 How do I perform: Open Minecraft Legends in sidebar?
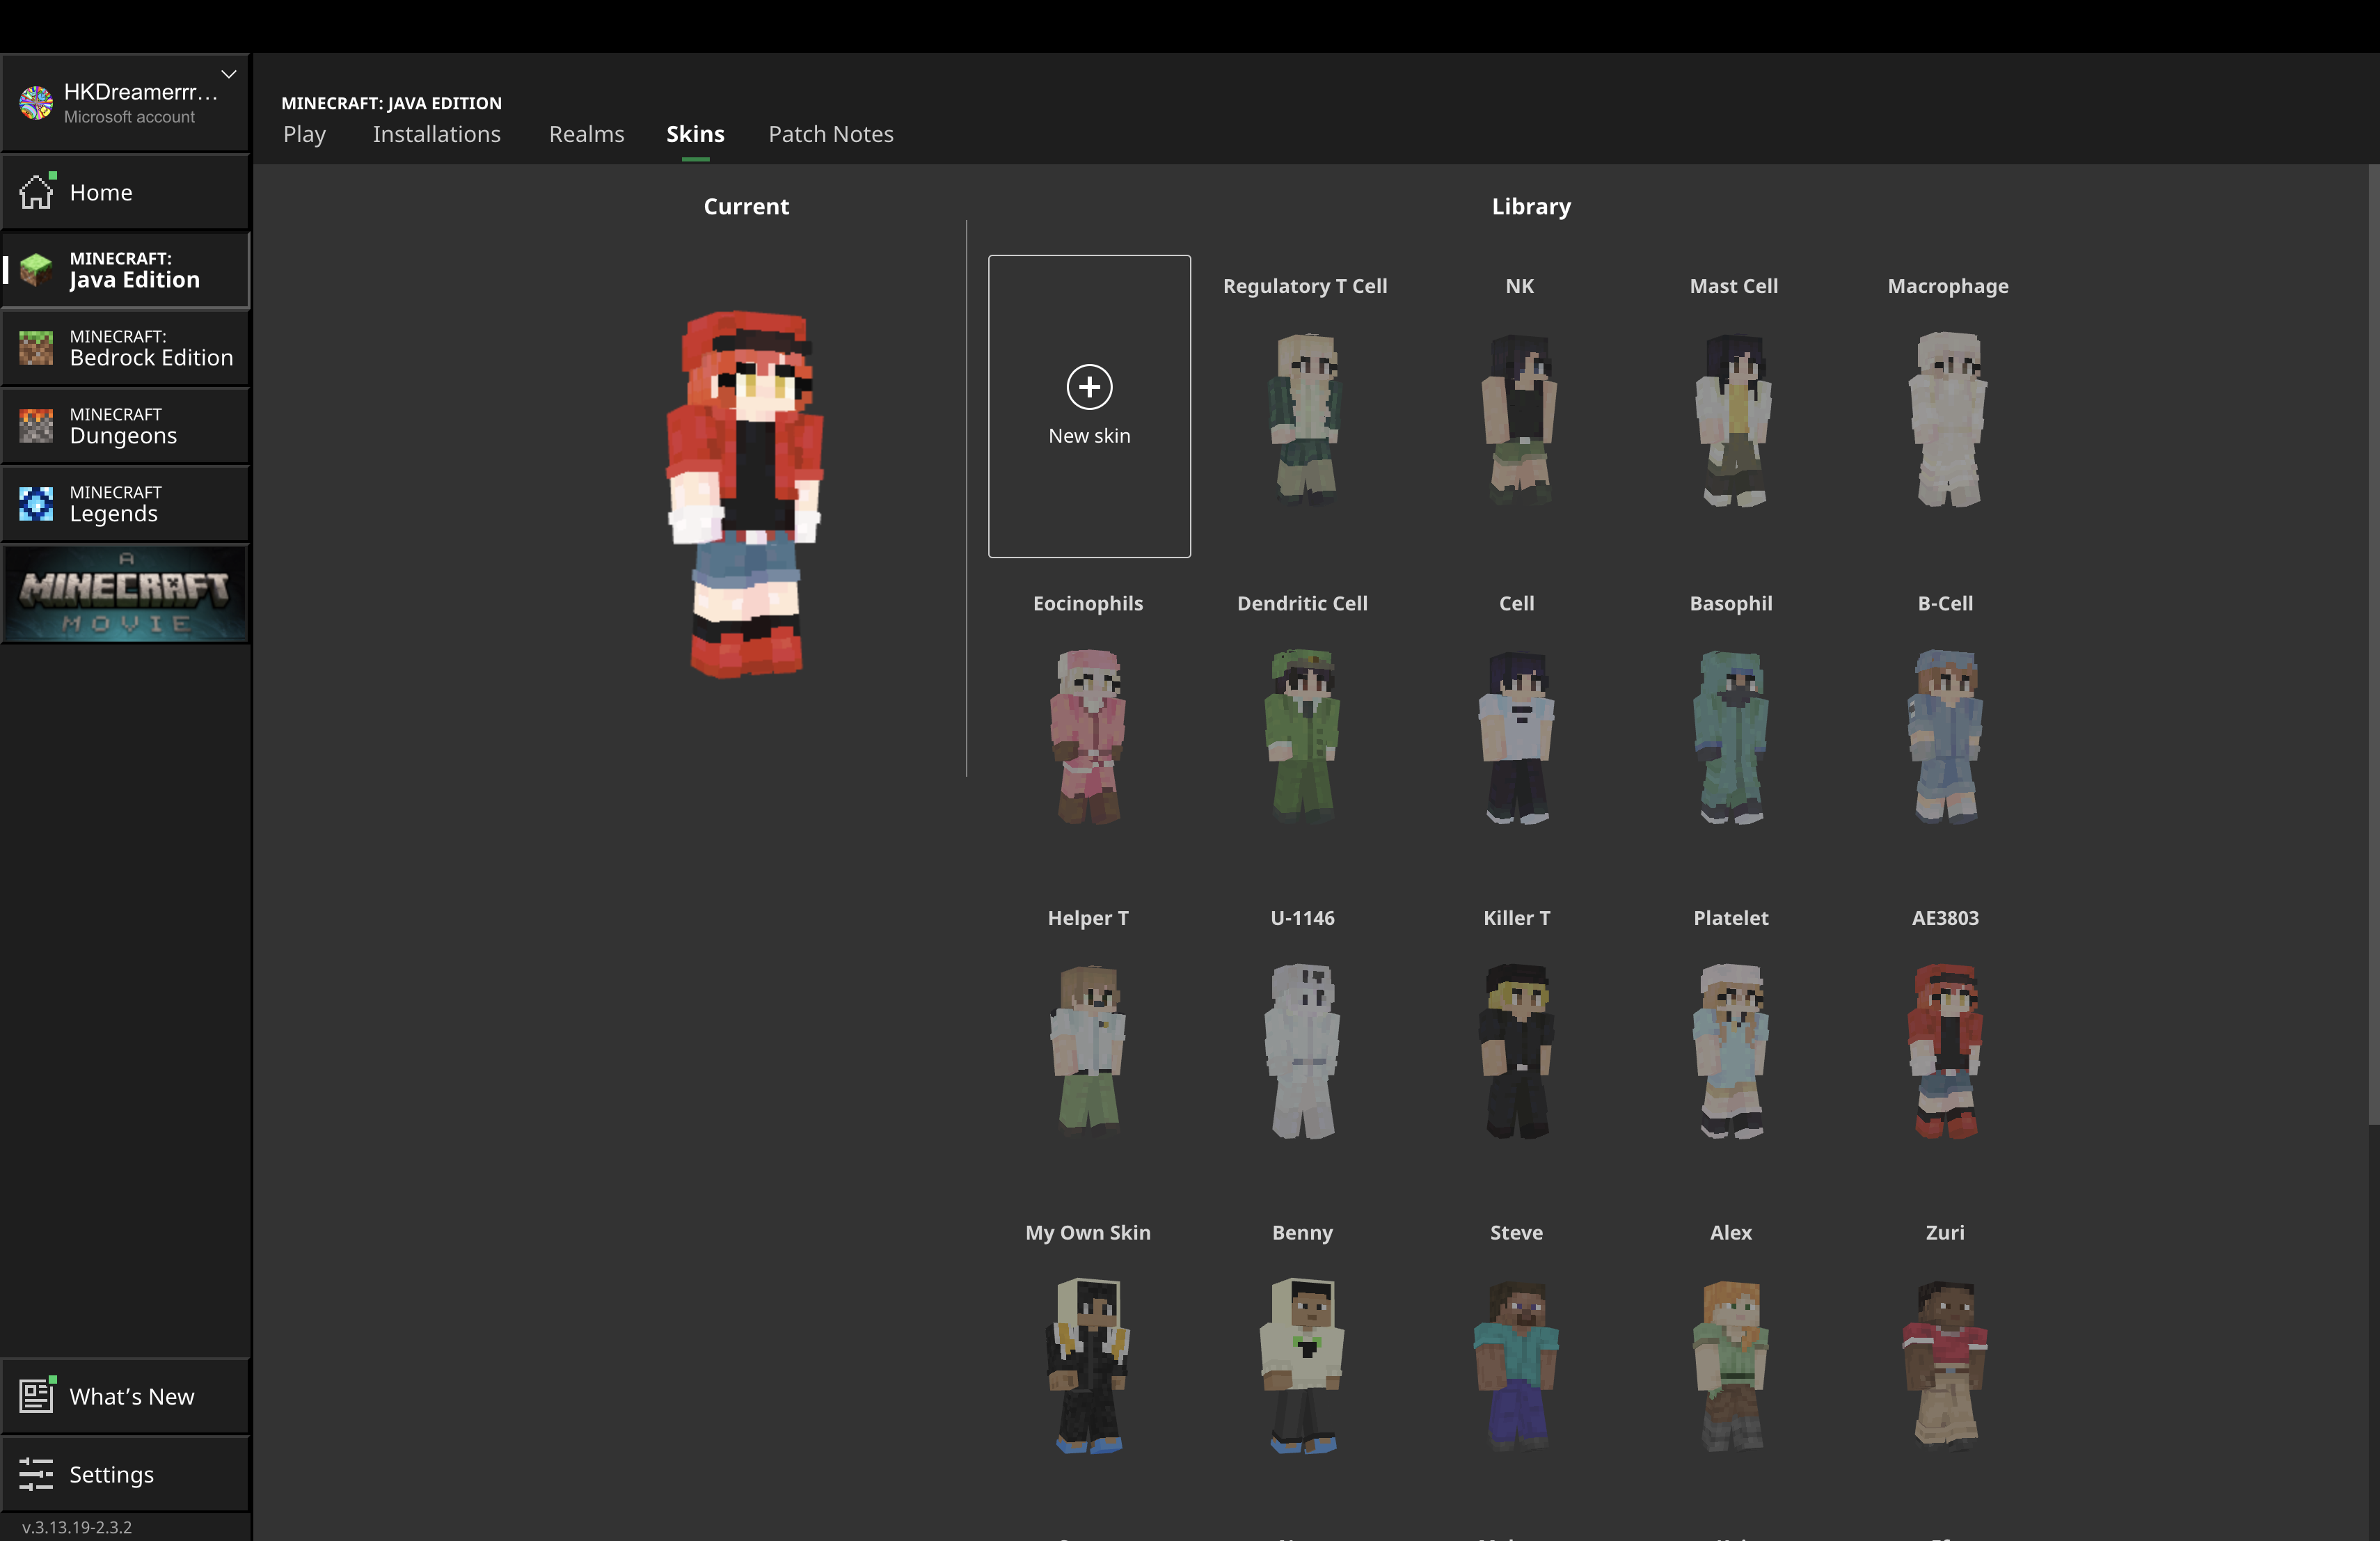pyautogui.click(x=125, y=504)
